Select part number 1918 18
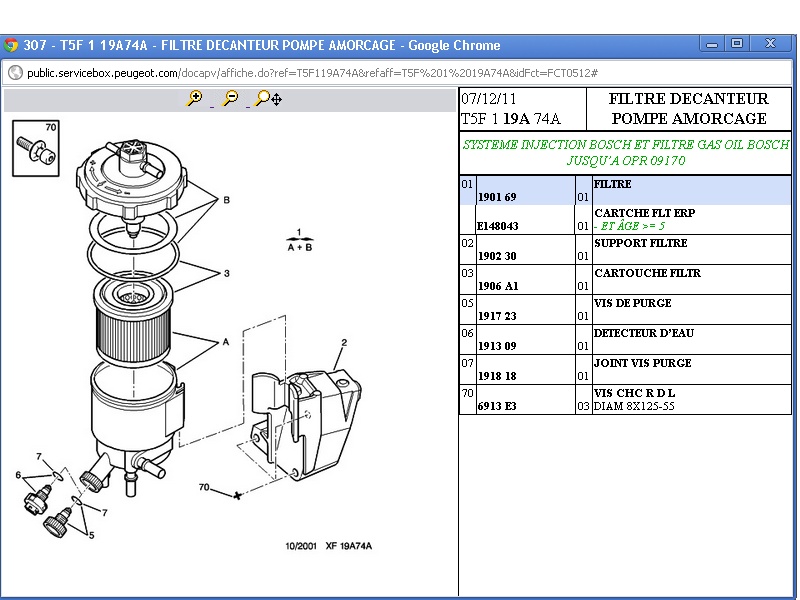The height and width of the screenshot is (600, 800). click(x=497, y=376)
